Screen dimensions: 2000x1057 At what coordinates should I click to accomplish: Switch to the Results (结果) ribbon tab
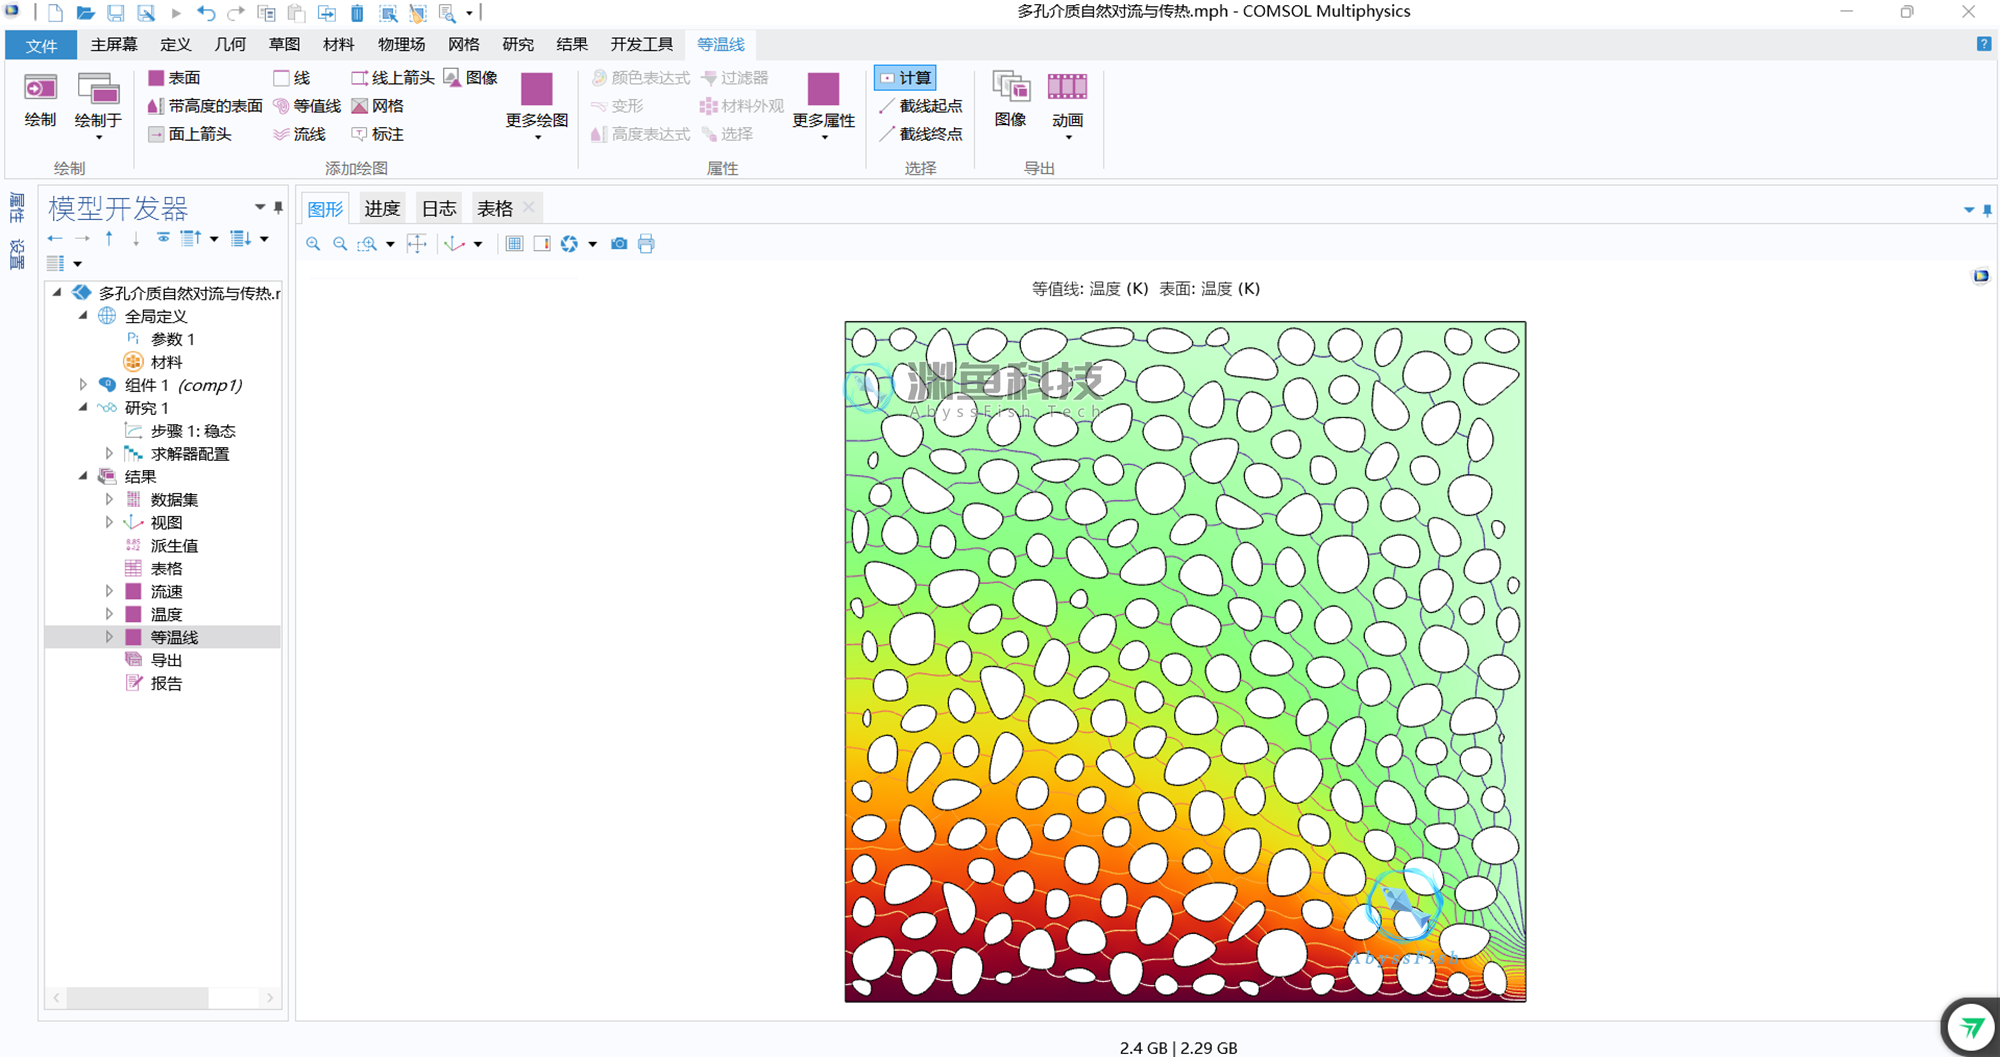(x=572, y=45)
